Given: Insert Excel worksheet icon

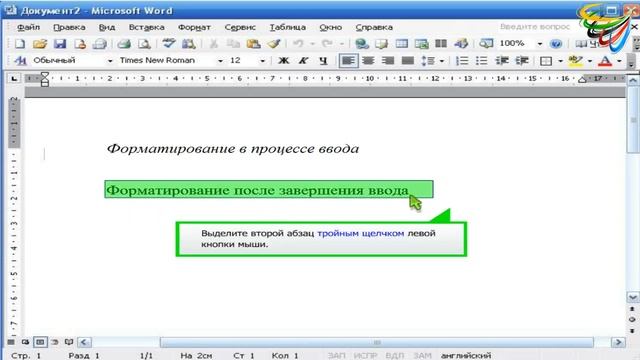Looking at the screenshot, I should point(421,44).
